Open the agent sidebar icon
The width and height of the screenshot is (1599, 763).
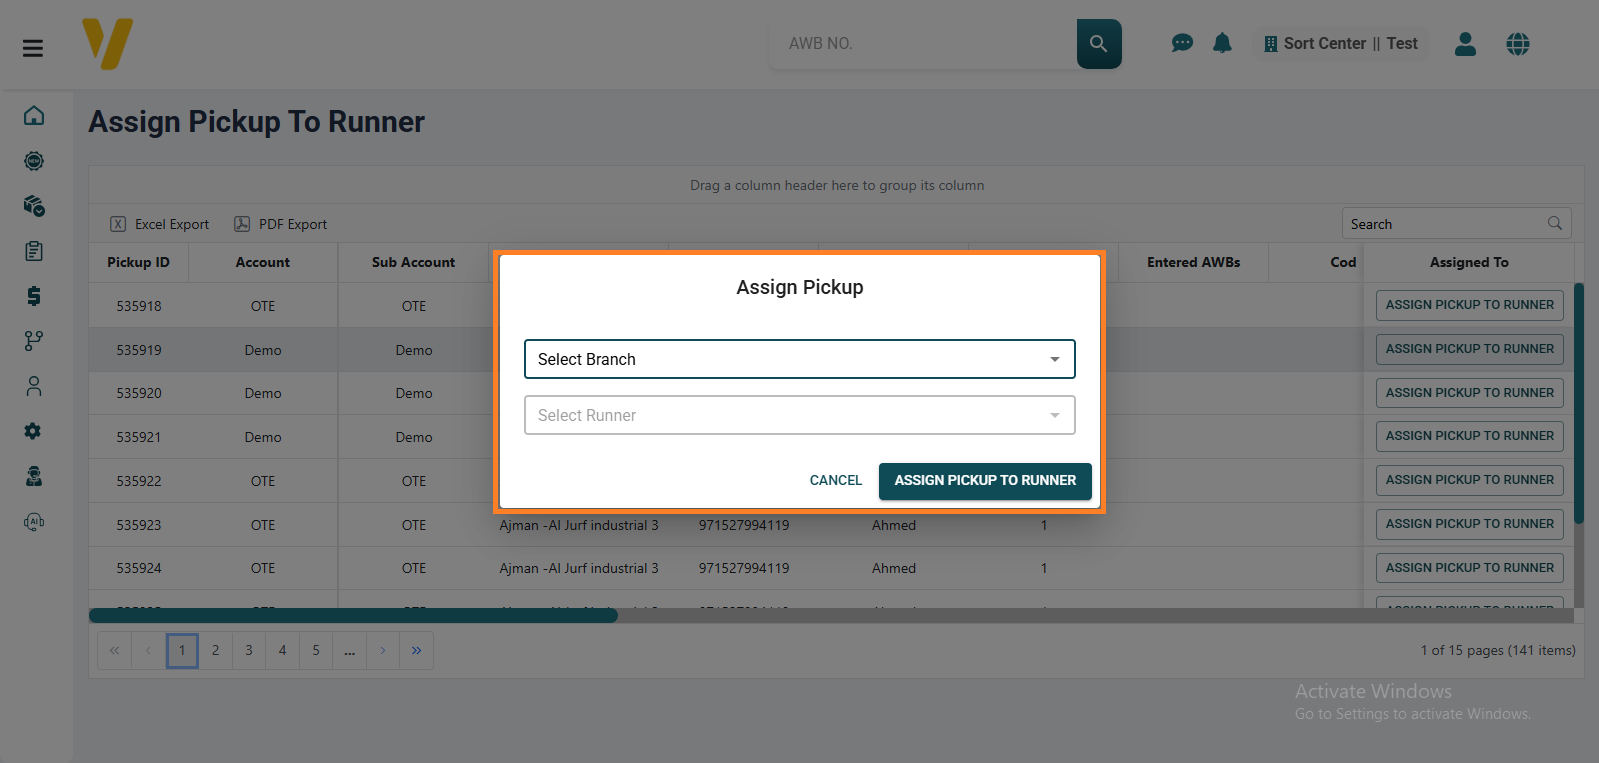coord(34,476)
